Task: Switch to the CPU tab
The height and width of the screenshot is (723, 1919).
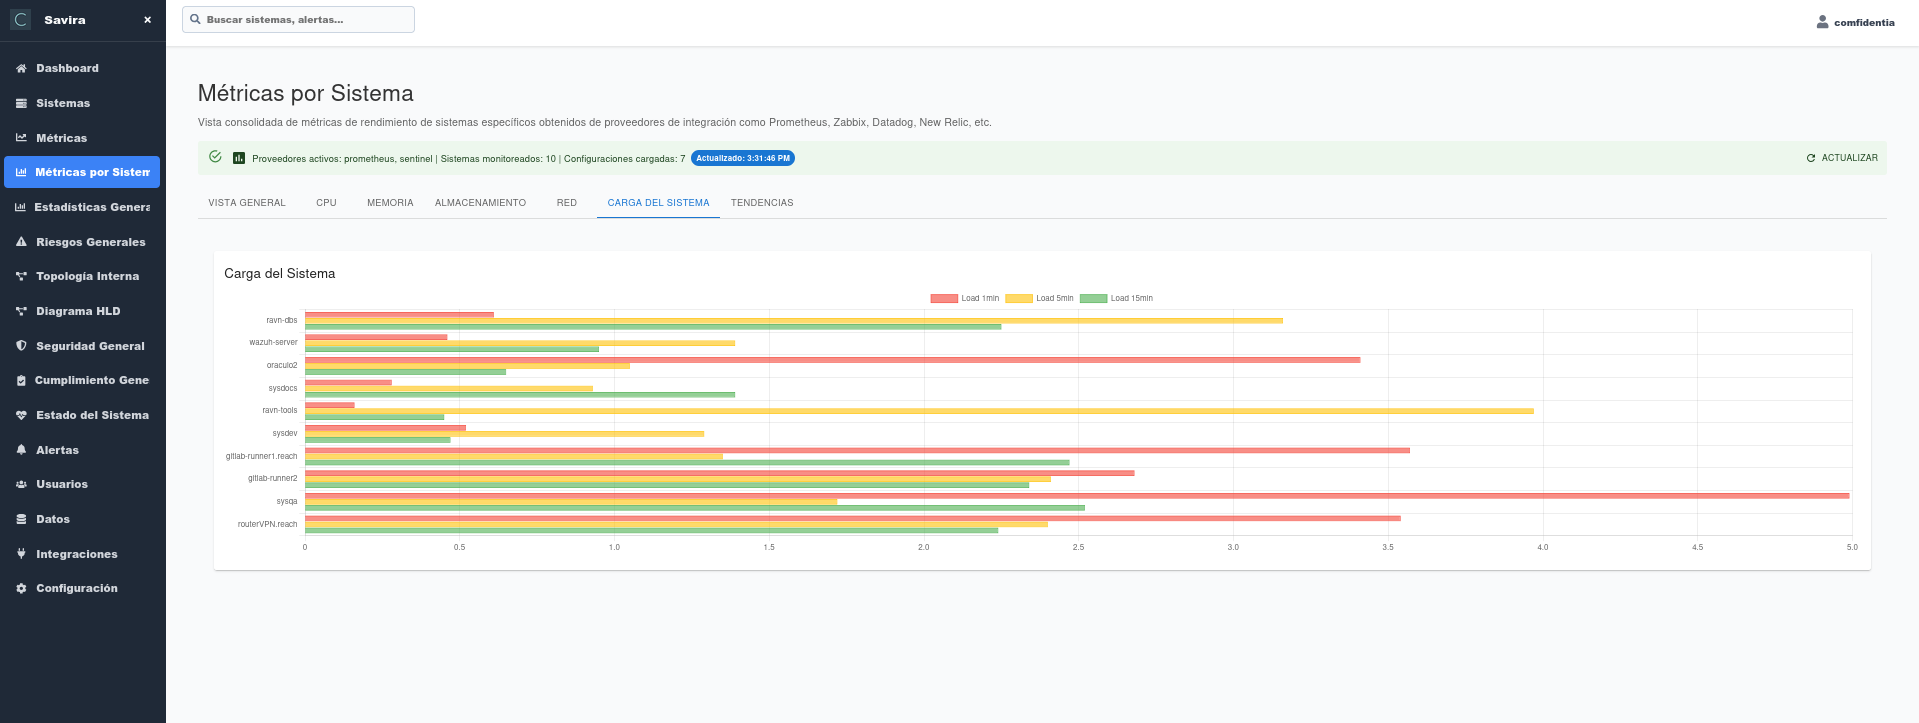Action: click(326, 203)
